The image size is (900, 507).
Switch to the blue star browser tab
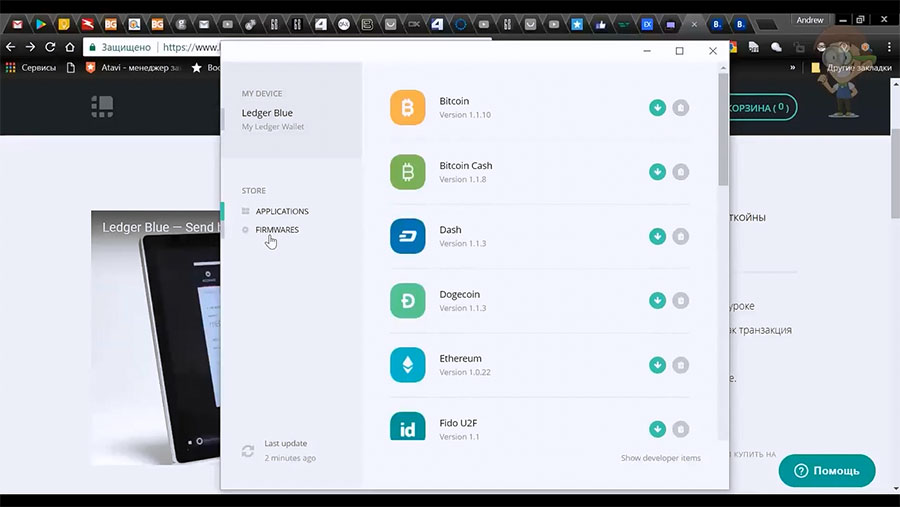click(577, 24)
